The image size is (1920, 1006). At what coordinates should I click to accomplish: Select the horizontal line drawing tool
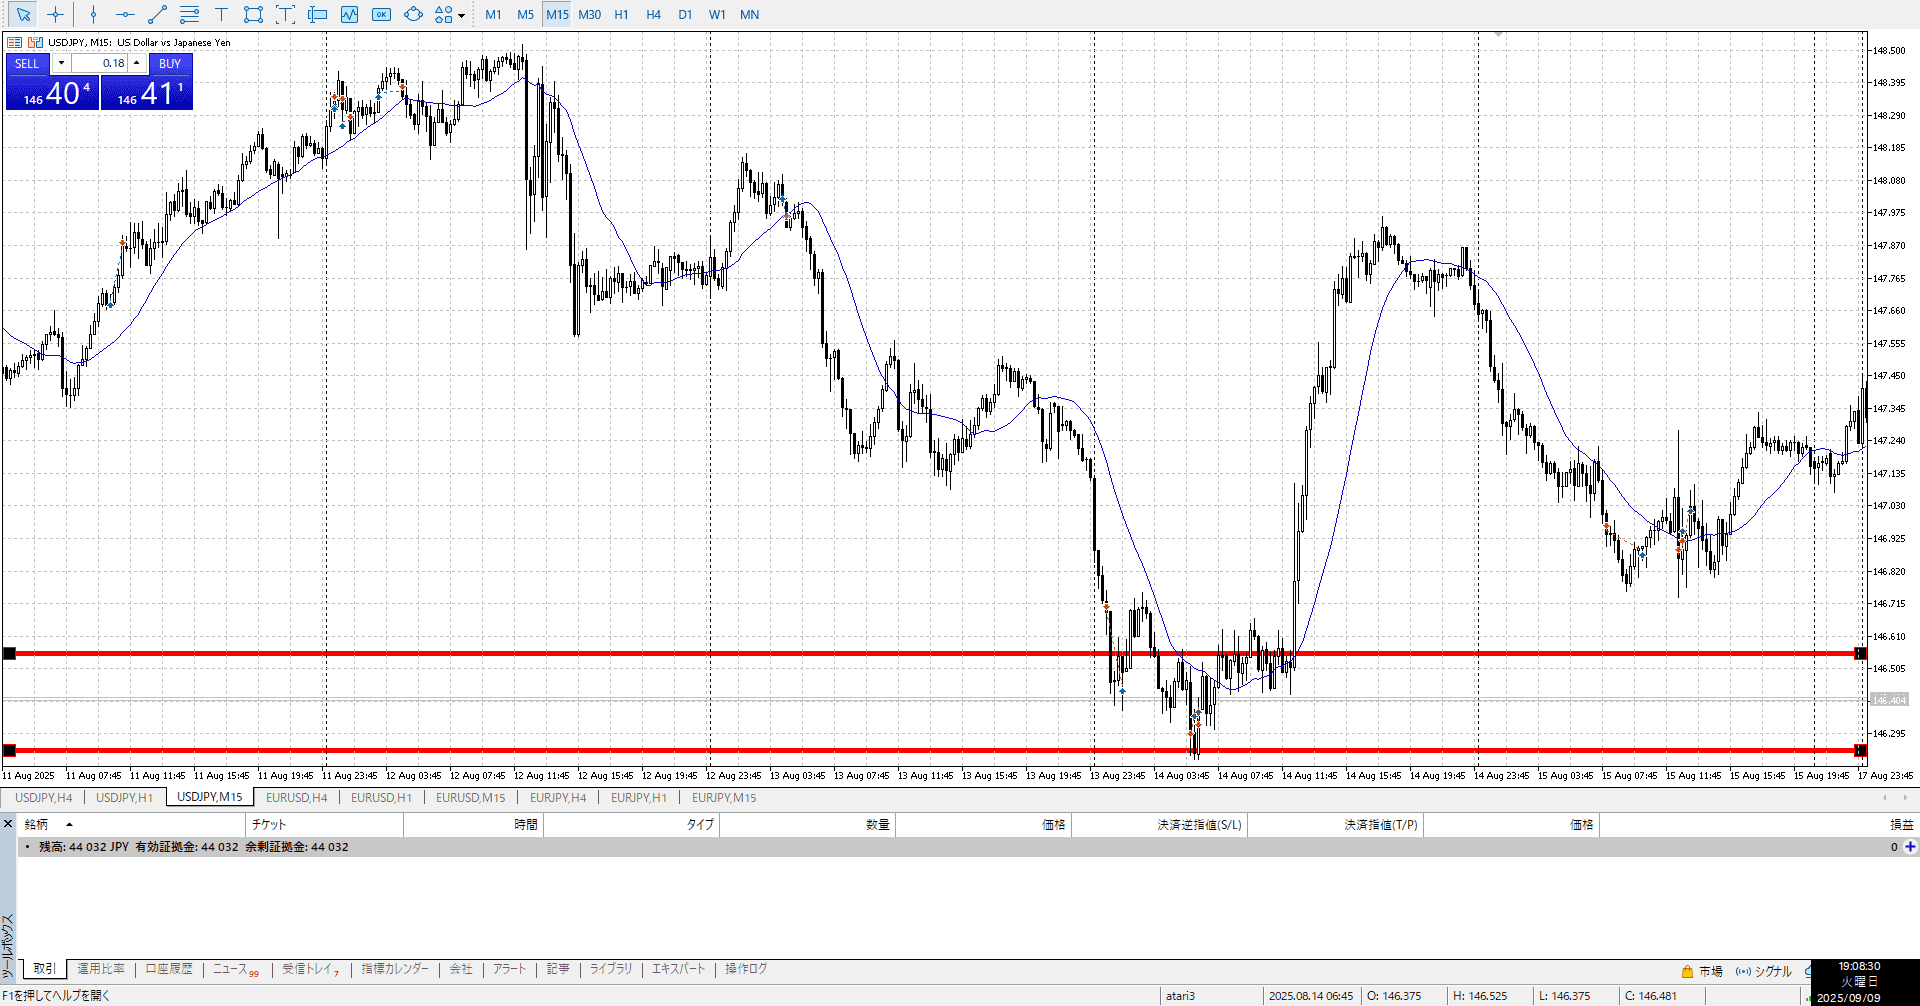point(125,15)
